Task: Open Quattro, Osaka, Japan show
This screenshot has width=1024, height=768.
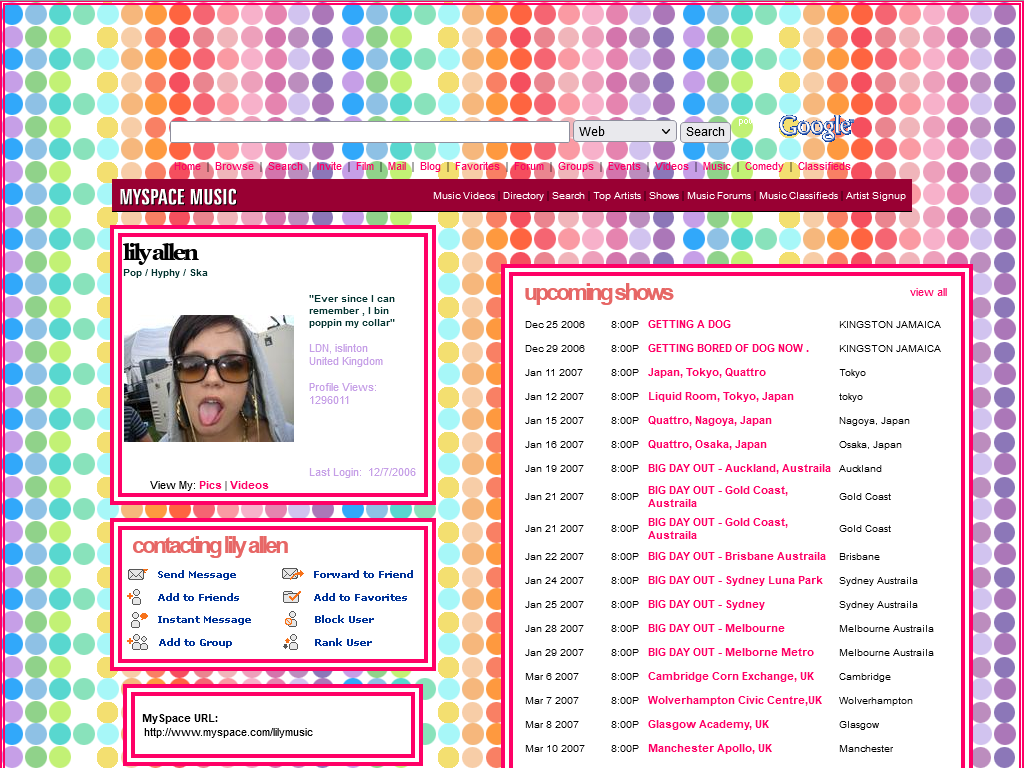Action: click(707, 444)
